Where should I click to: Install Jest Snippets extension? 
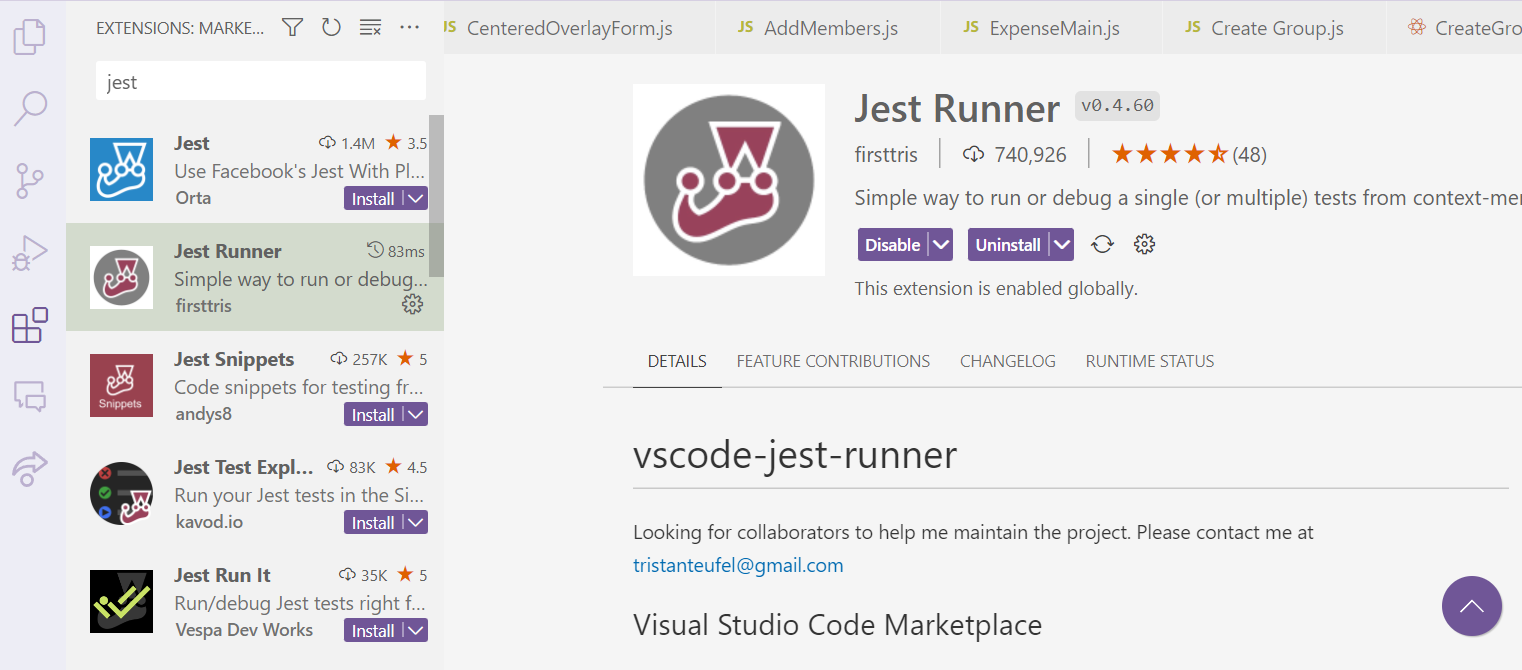pyautogui.click(x=373, y=414)
